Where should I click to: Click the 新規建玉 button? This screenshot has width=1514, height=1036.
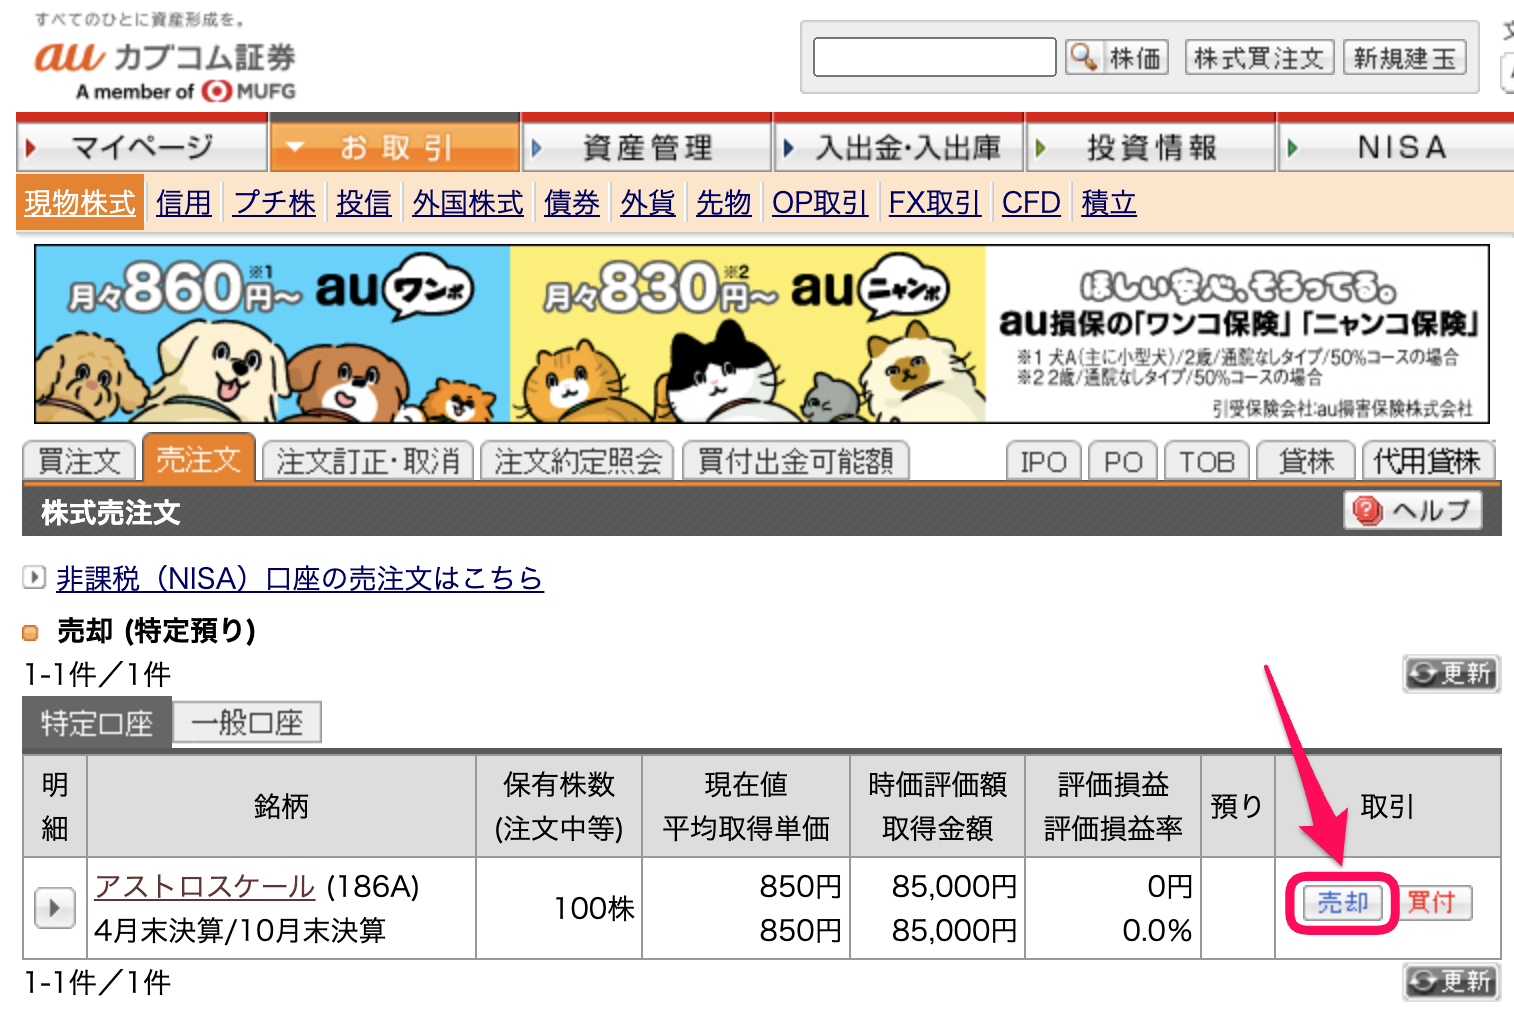1405,58
